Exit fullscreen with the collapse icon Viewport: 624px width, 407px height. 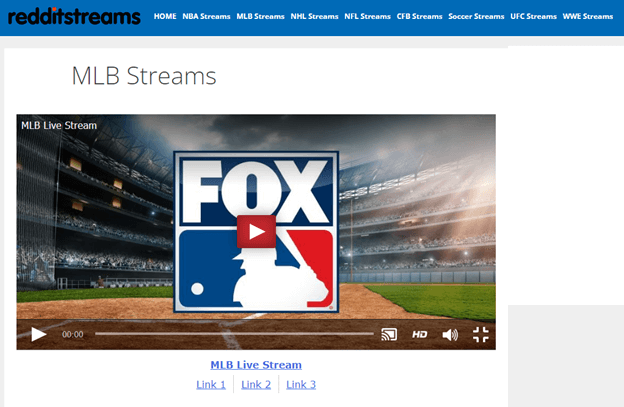(x=481, y=335)
